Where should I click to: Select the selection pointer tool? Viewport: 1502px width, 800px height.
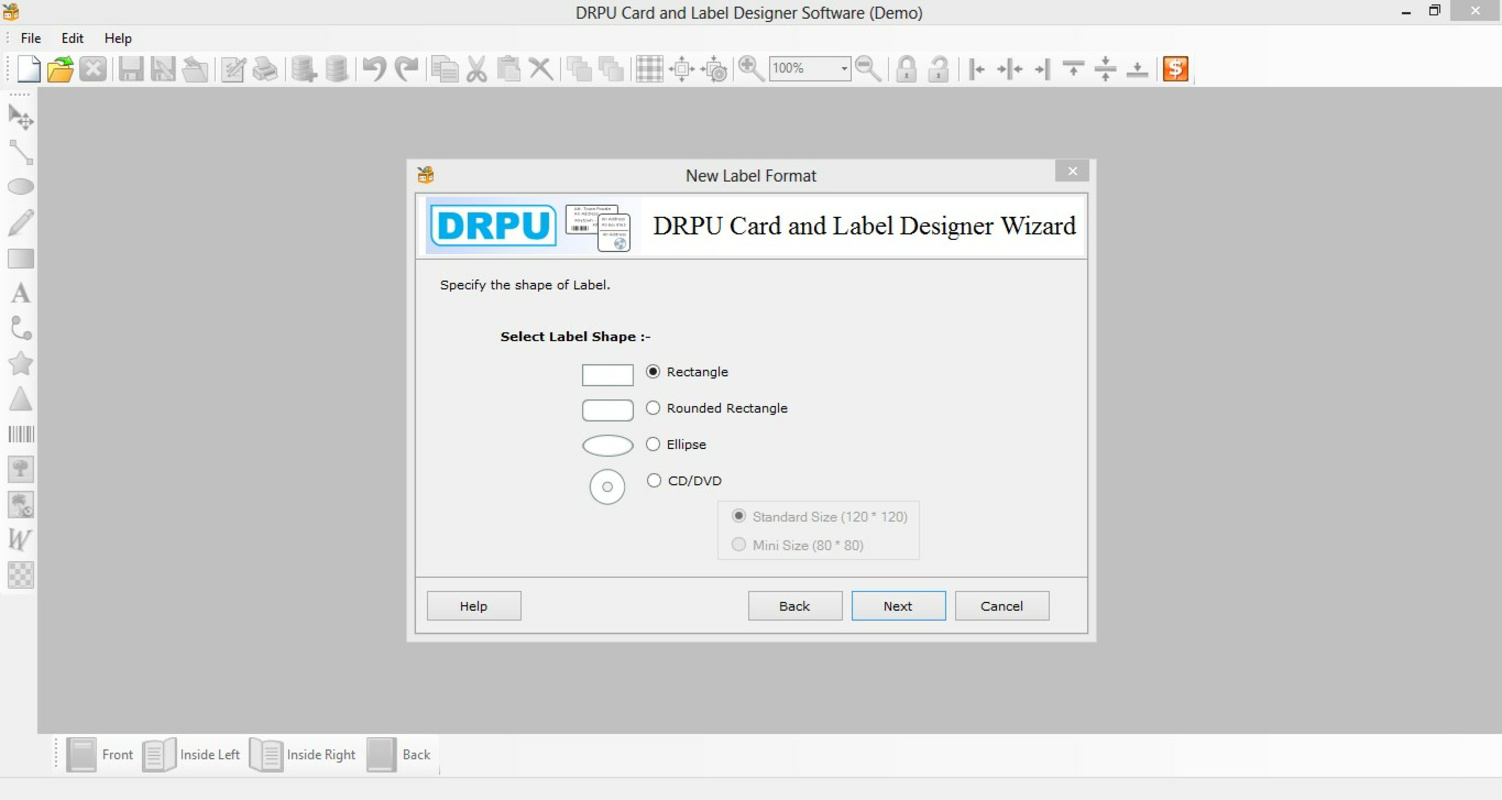21,117
